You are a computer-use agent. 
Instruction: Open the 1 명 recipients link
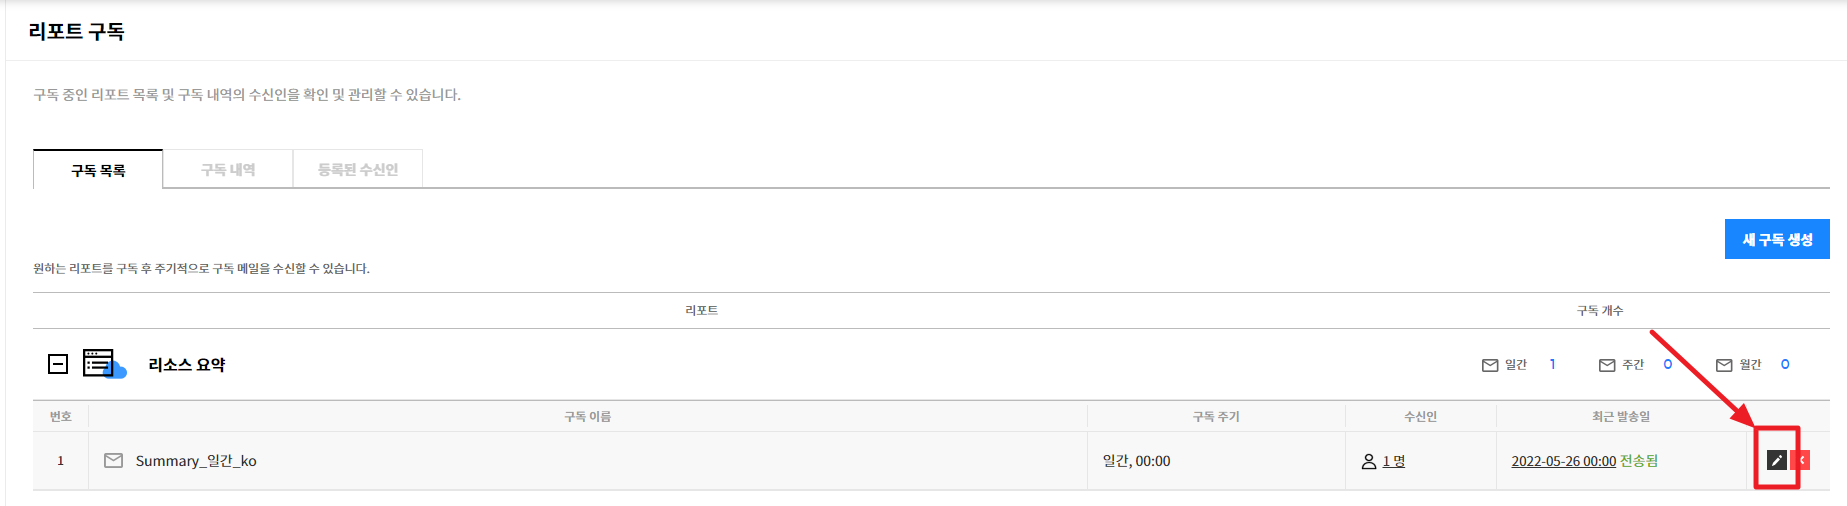tap(1394, 461)
